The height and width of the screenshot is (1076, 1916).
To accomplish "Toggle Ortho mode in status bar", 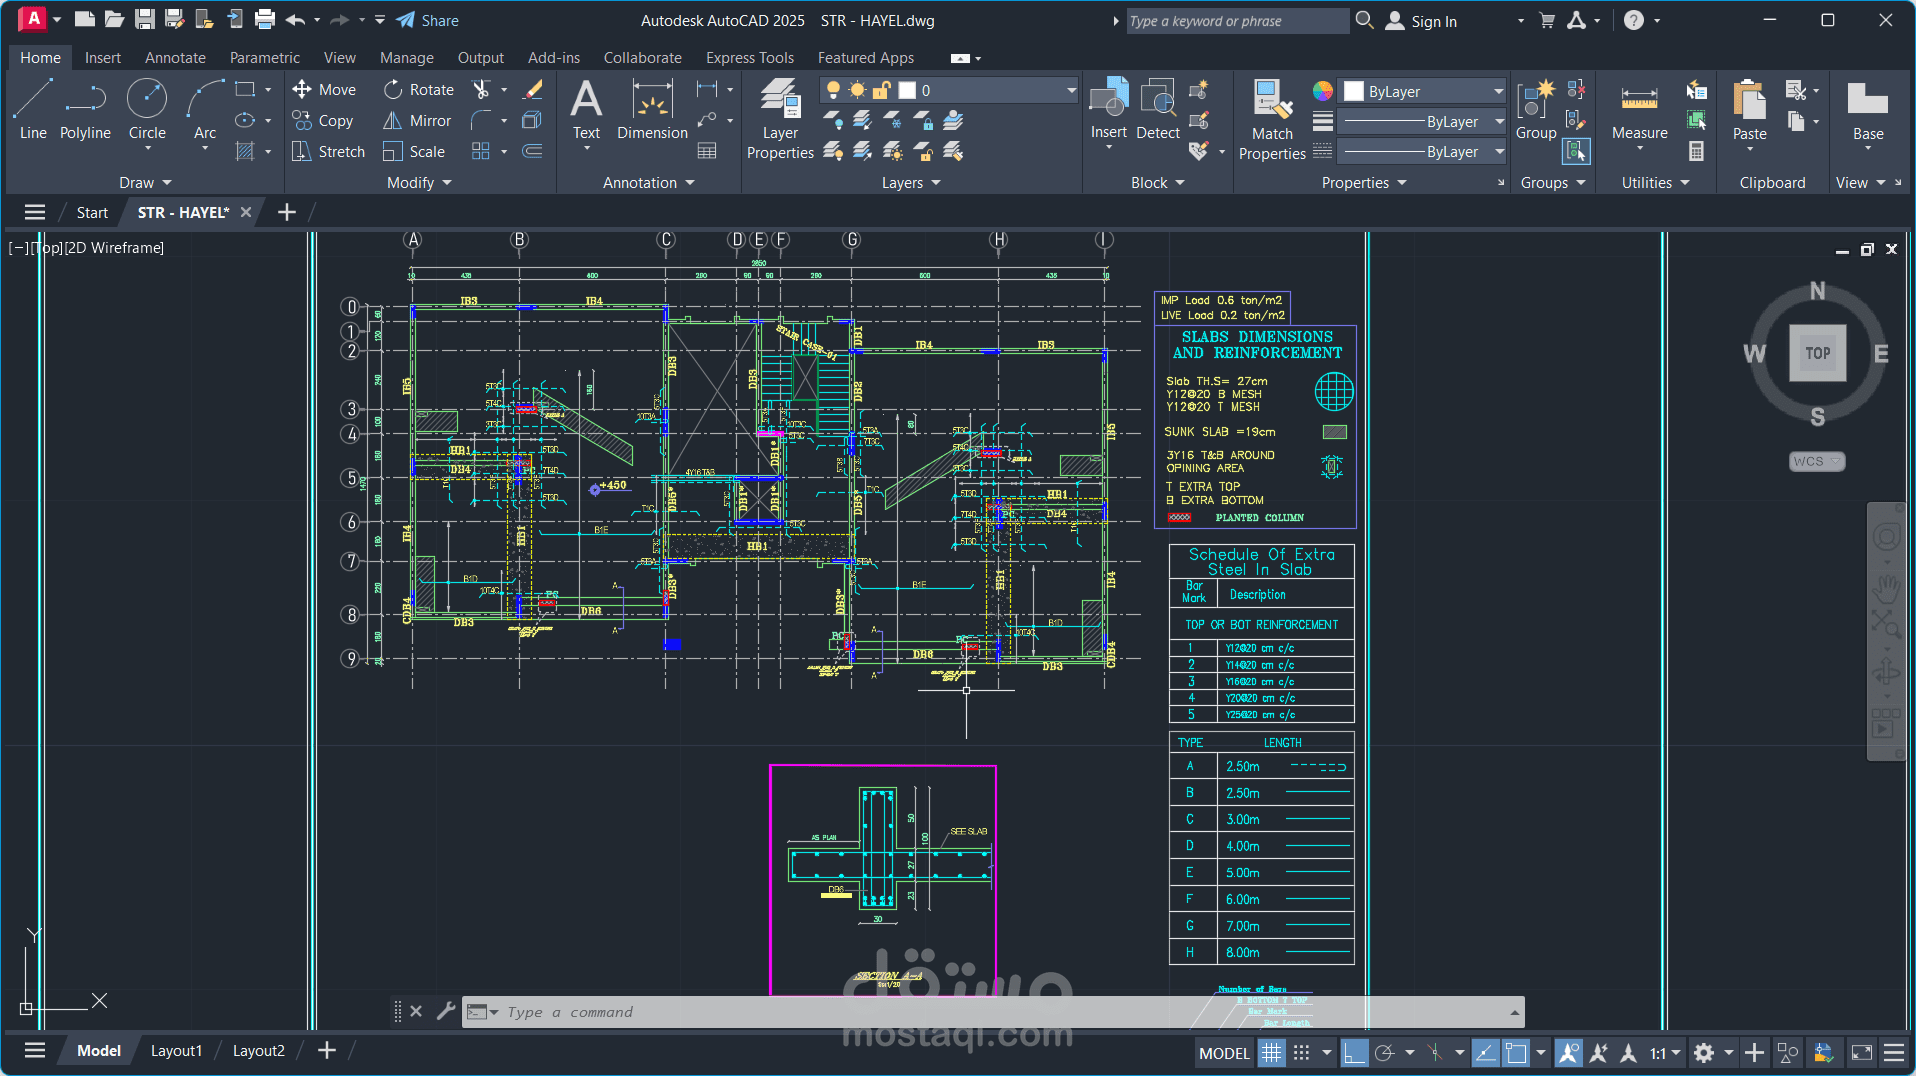I will click(x=1354, y=1052).
